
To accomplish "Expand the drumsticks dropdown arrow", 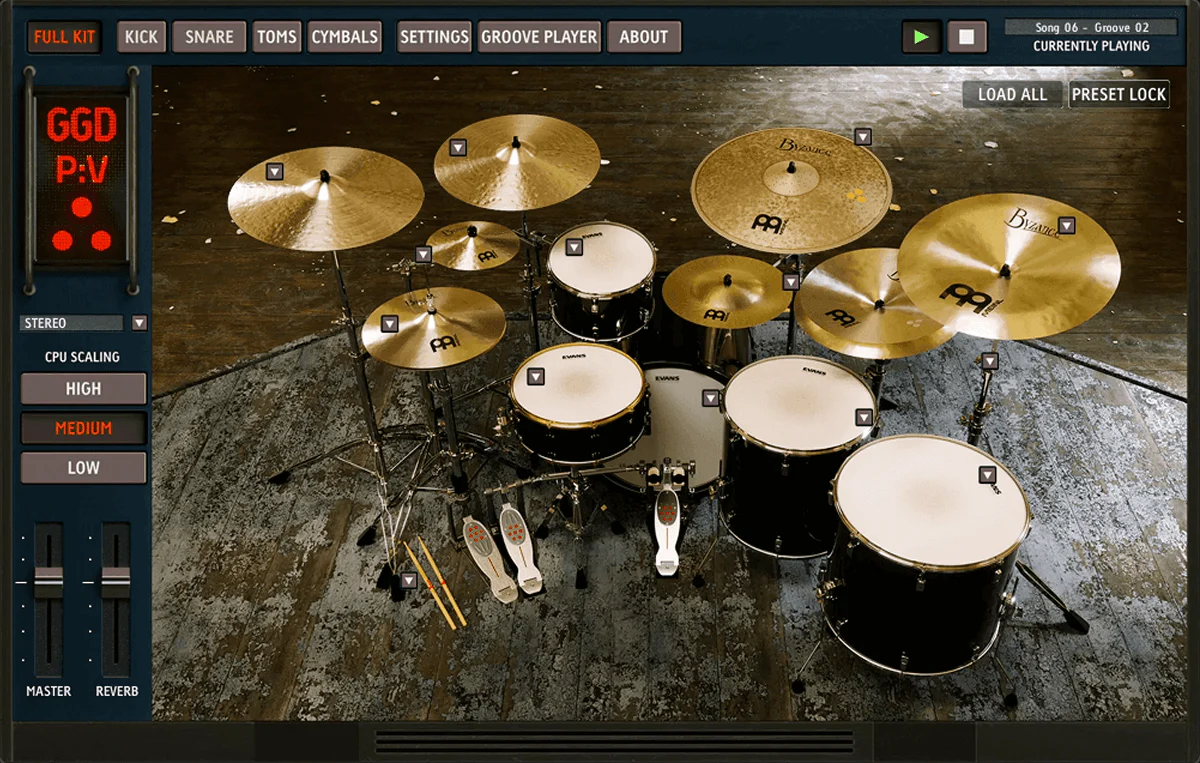I will pyautogui.click(x=409, y=580).
